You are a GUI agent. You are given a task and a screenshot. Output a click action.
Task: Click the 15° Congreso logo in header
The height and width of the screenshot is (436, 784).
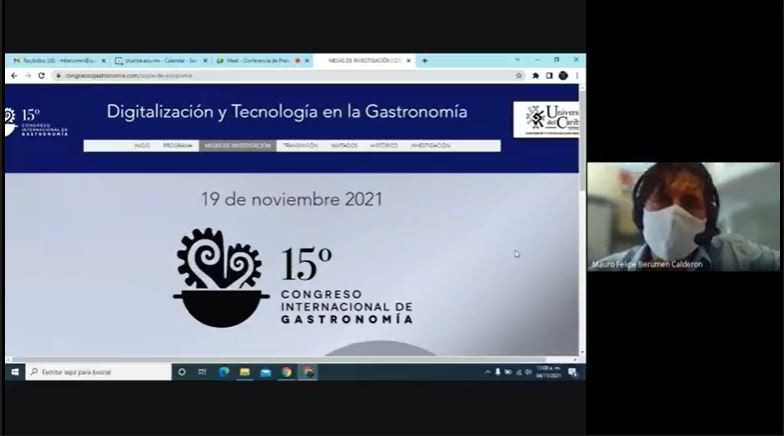click(36, 122)
